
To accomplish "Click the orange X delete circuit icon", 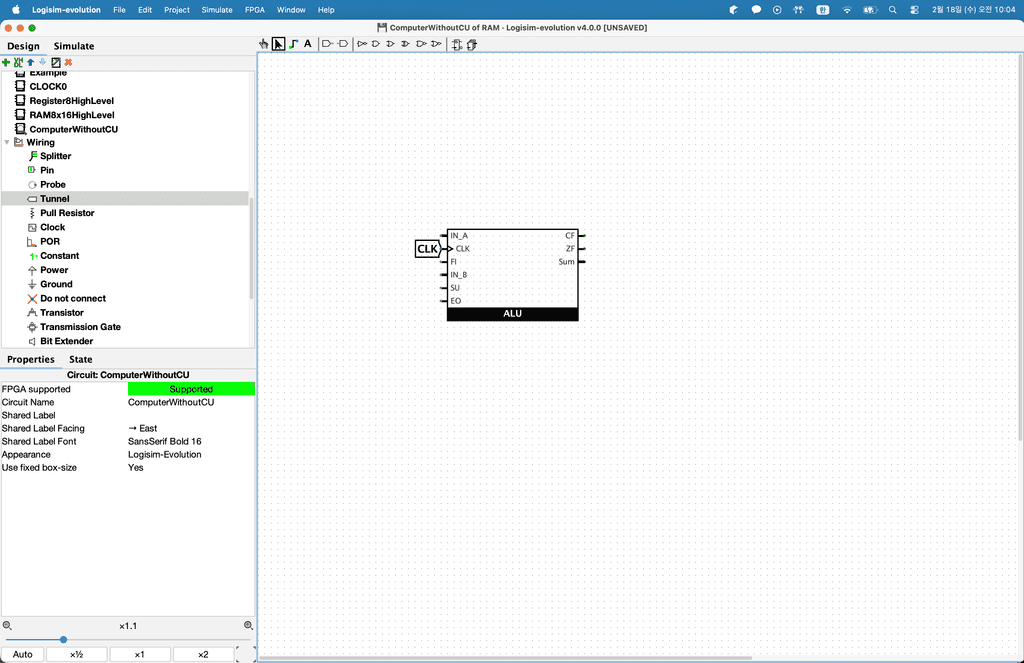I will coord(68,62).
